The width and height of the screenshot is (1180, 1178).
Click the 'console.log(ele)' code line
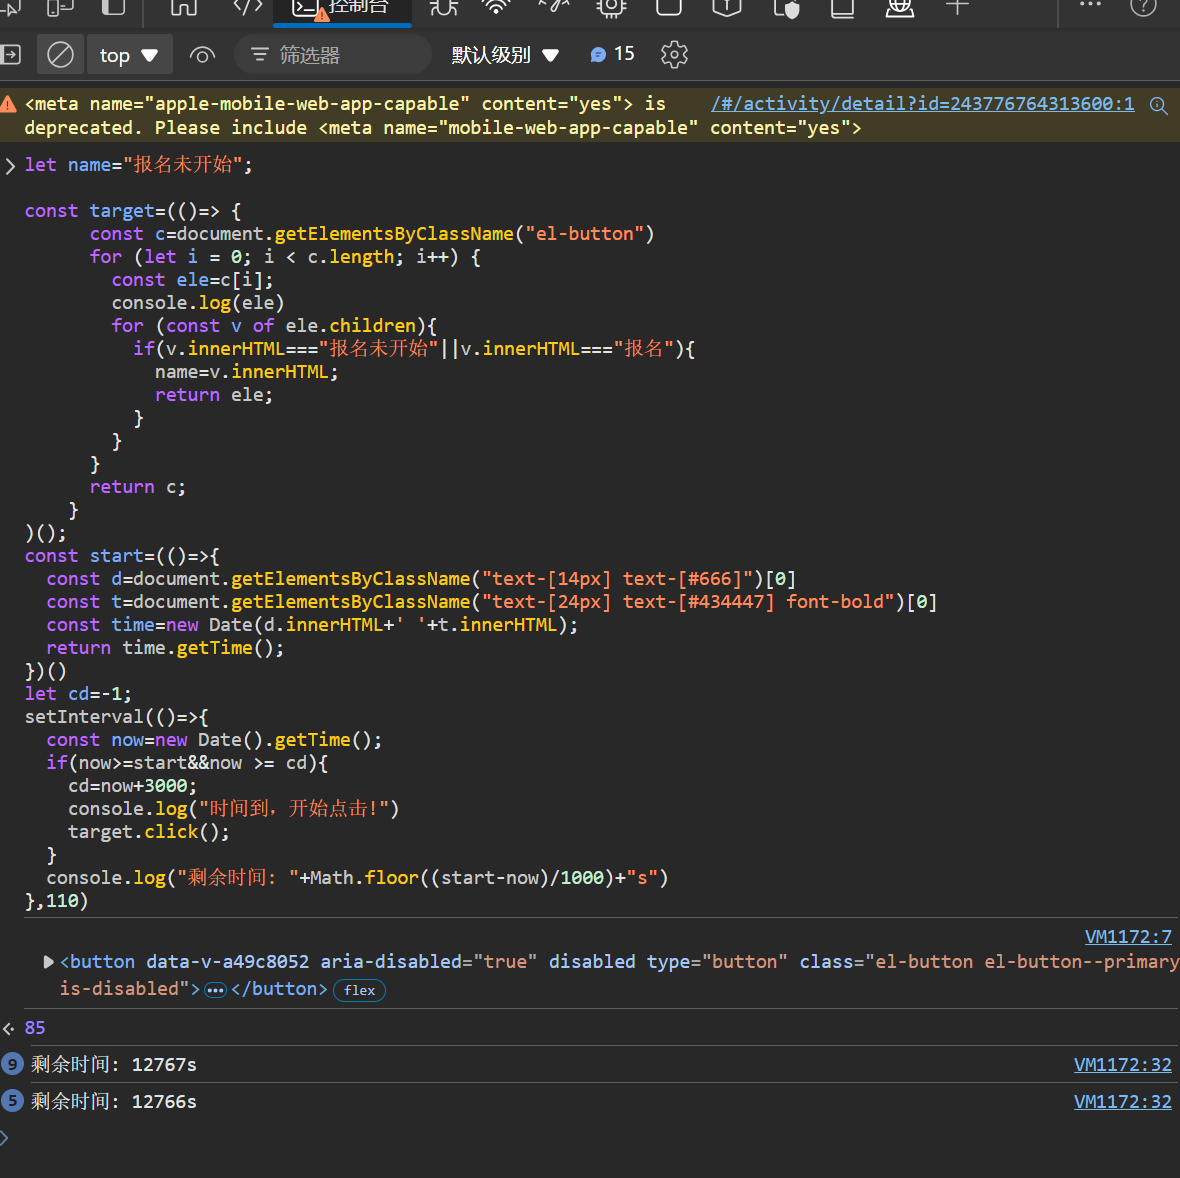tap(198, 303)
